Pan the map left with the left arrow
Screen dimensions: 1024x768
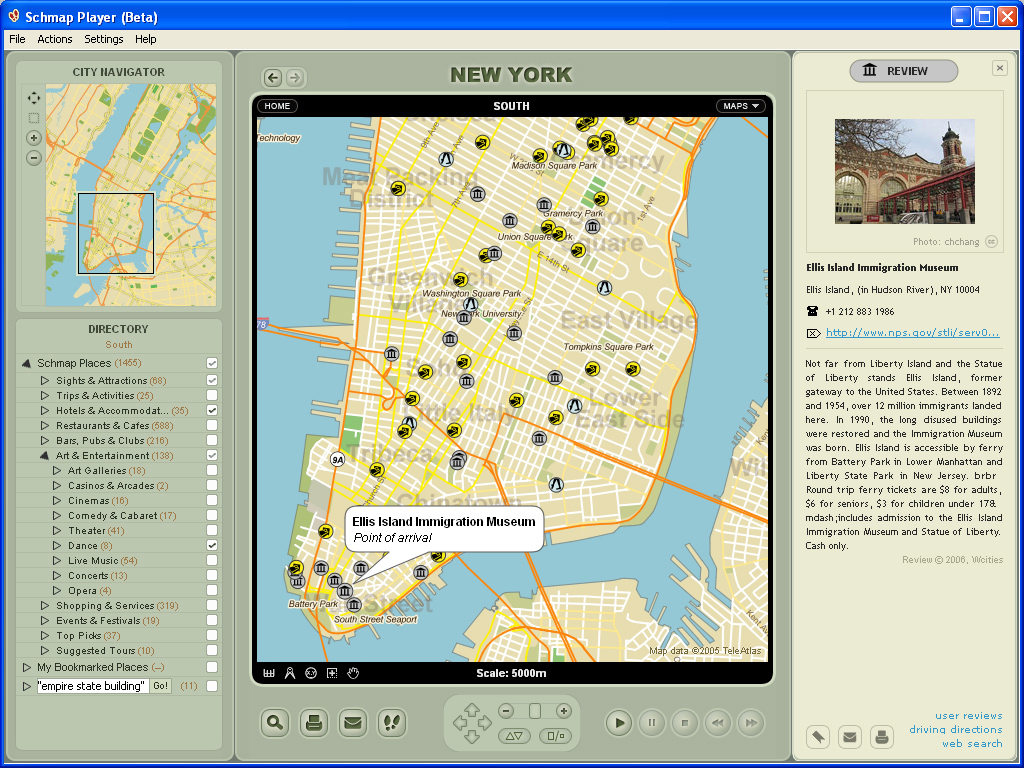point(459,723)
